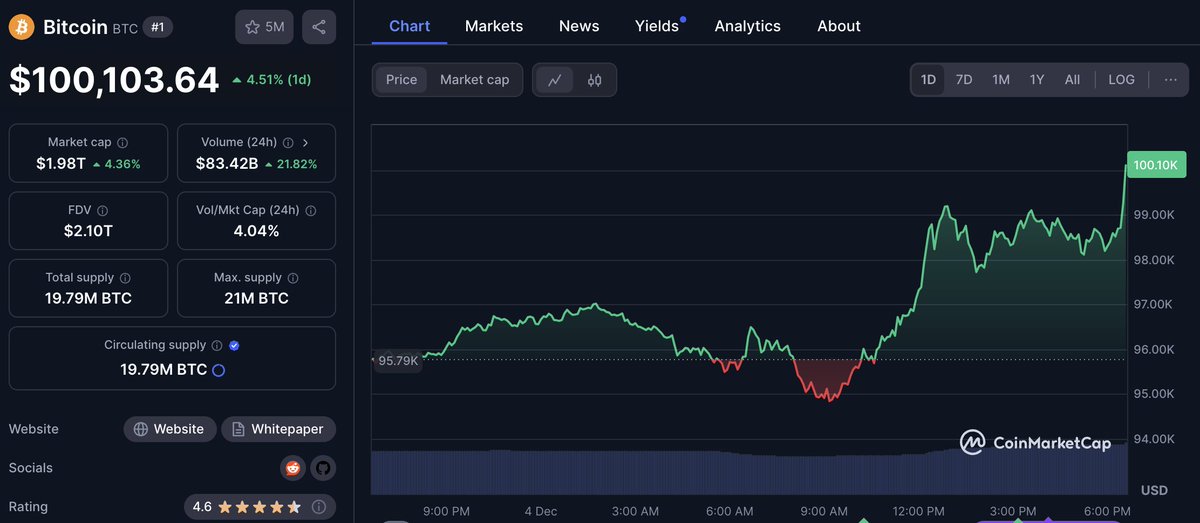Click the 12:00 PM time axis label
Image resolution: width=1200 pixels, height=523 pixels.
pyautogui.click(x=919, y=511)
